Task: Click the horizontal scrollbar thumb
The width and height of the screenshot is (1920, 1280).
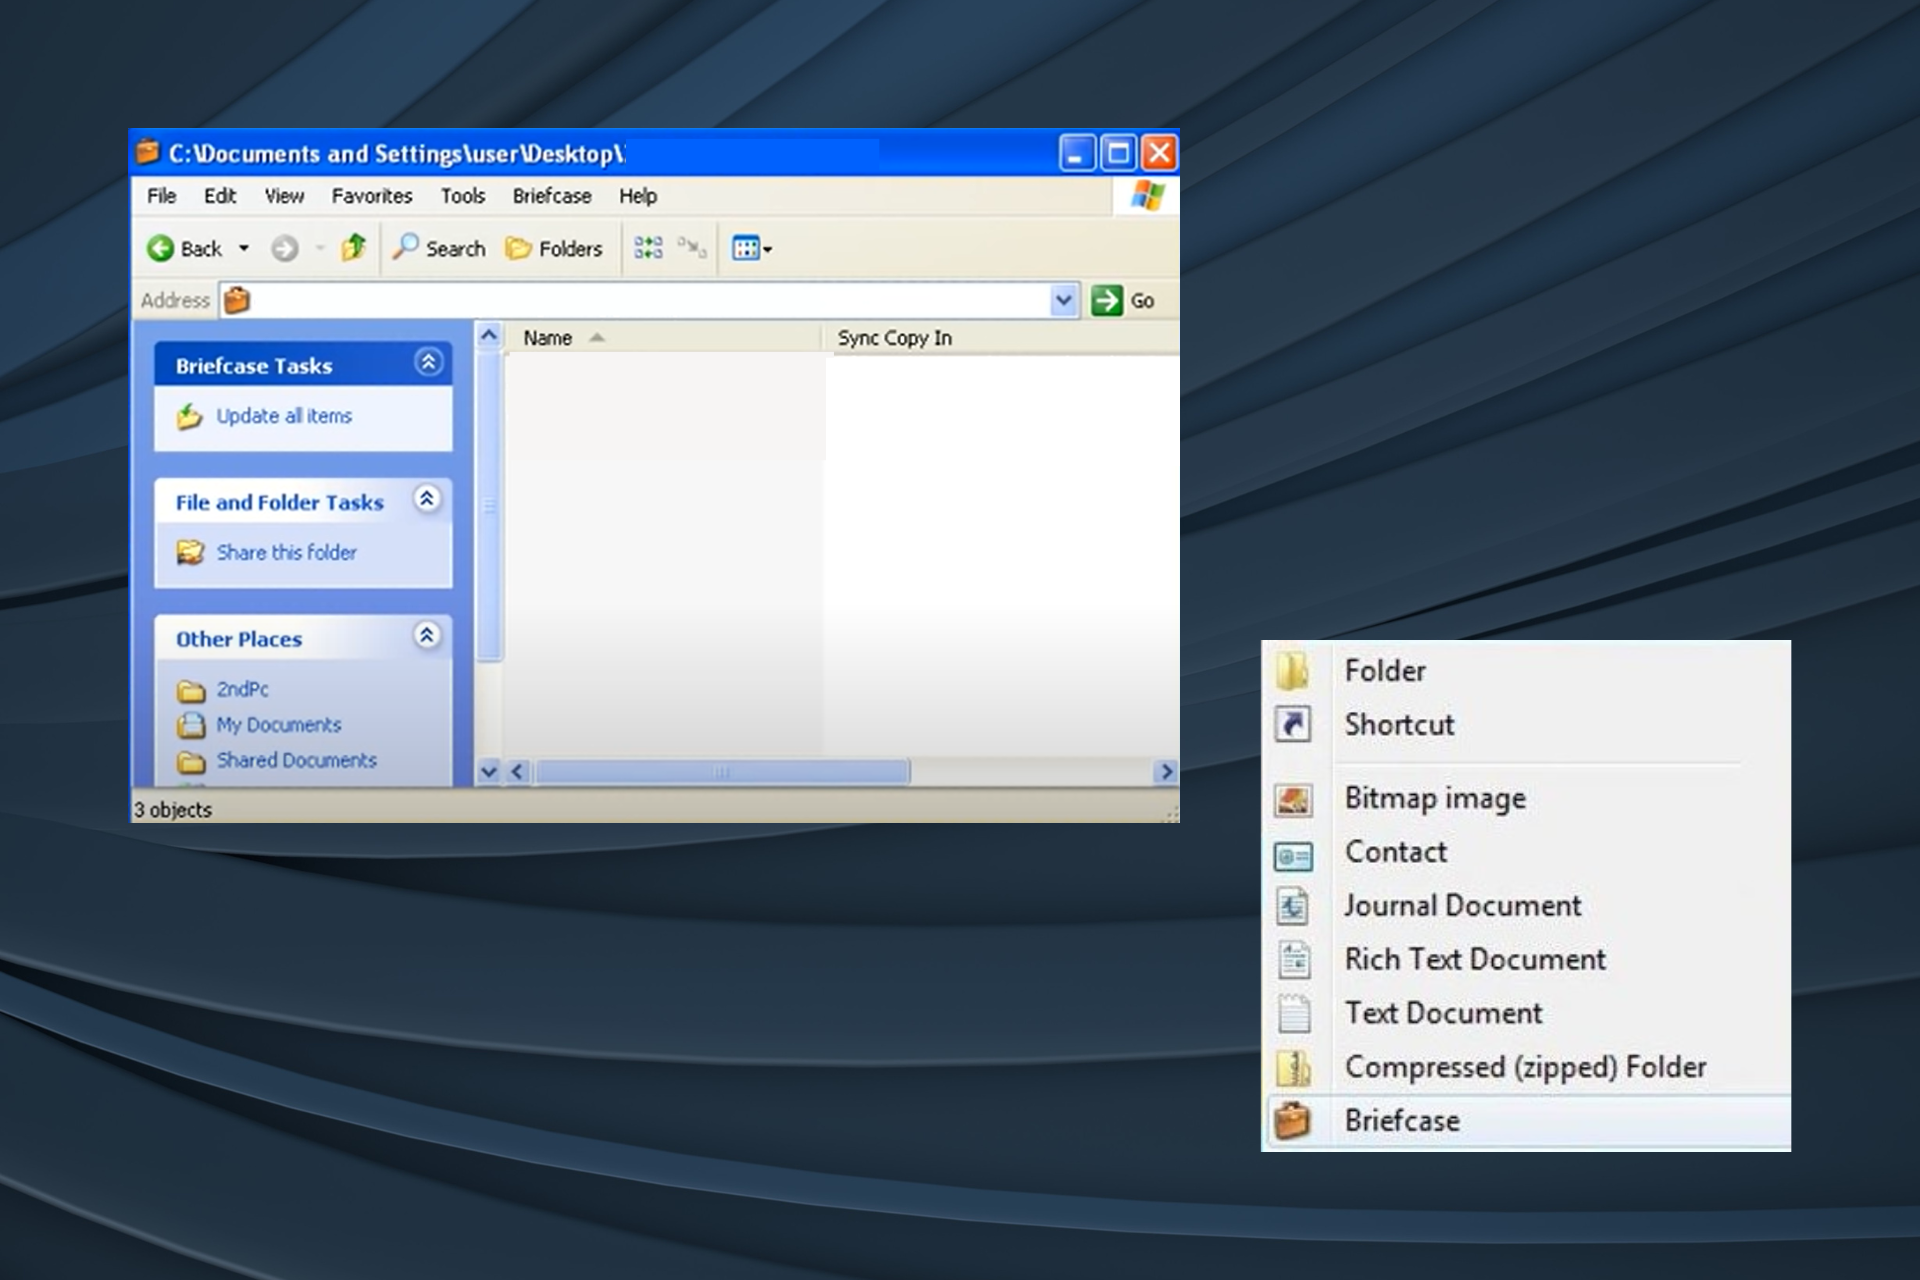Action: point(721,772)
